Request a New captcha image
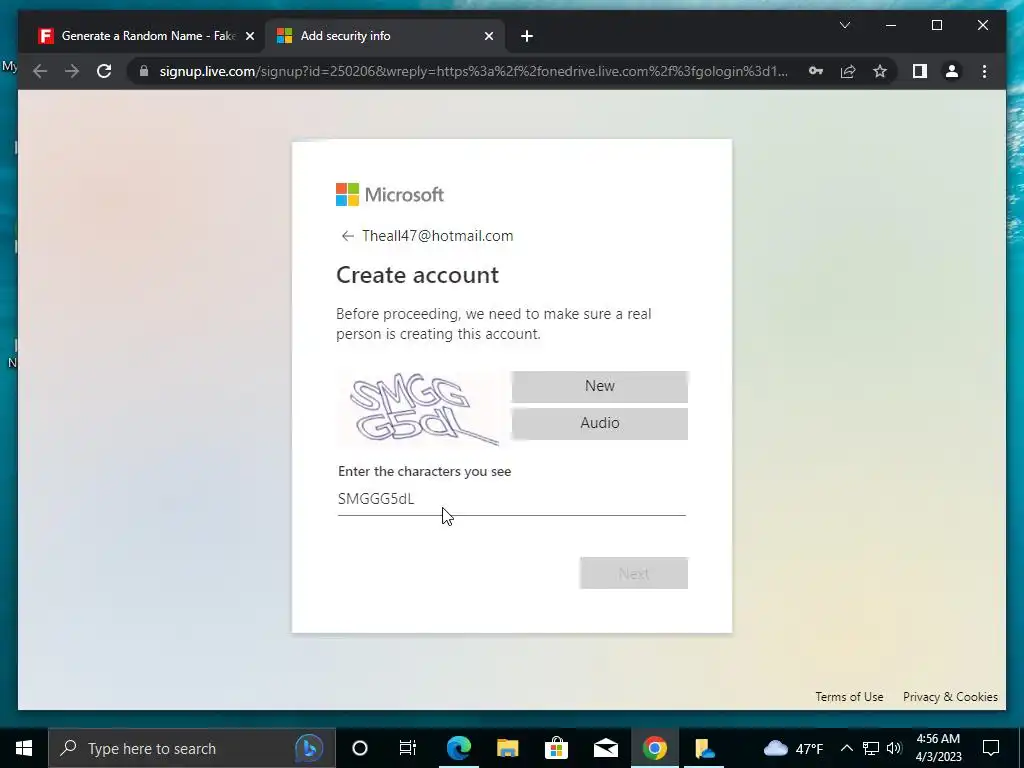 pyautogui.click(x=600, y=386)
